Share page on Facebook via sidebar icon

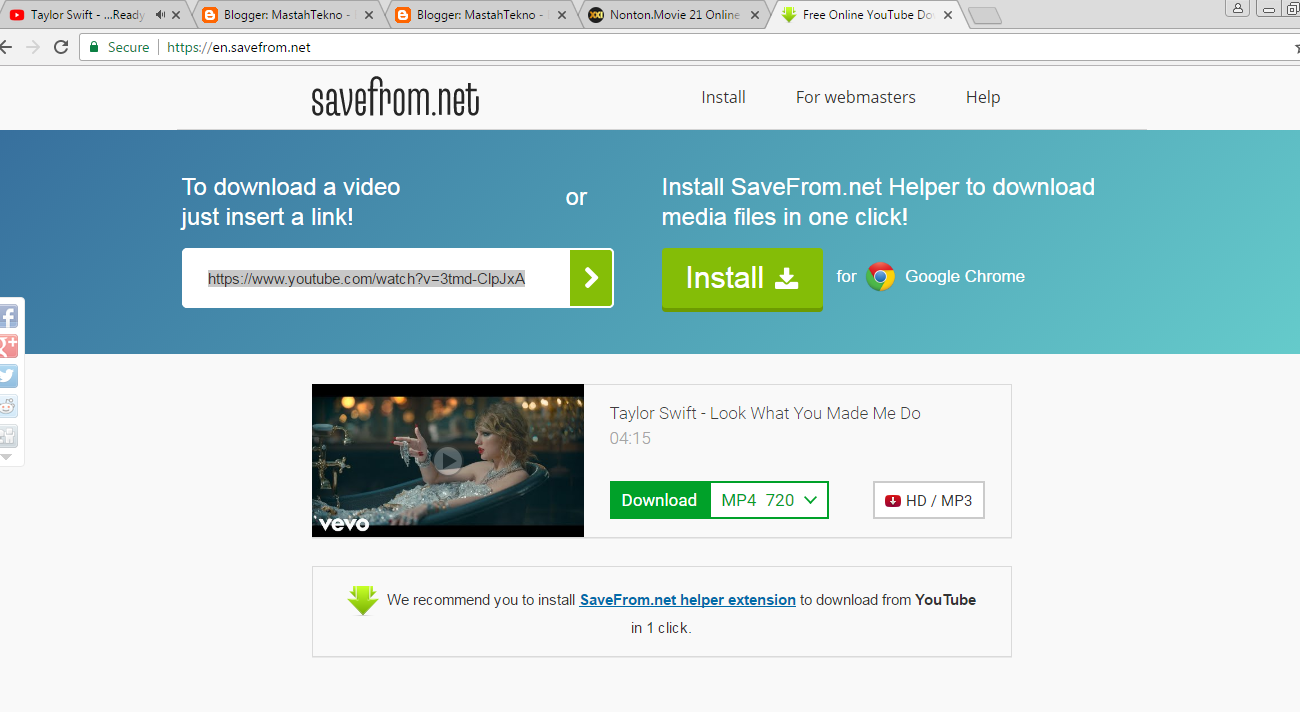(x=8, y=317)
